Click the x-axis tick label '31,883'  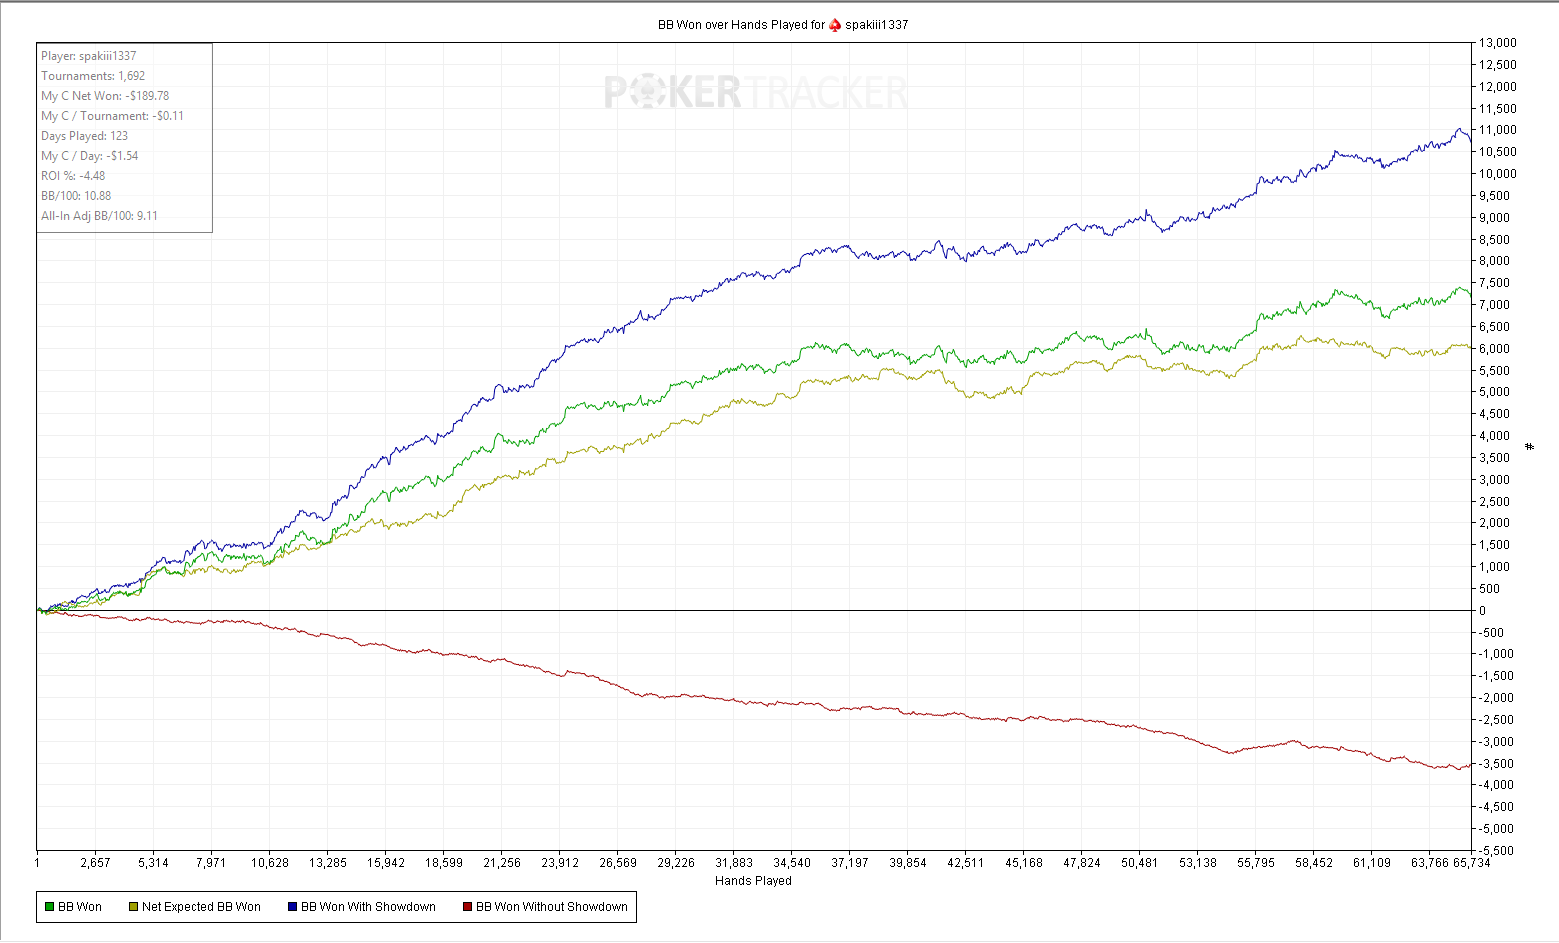(x=734, y=863)
